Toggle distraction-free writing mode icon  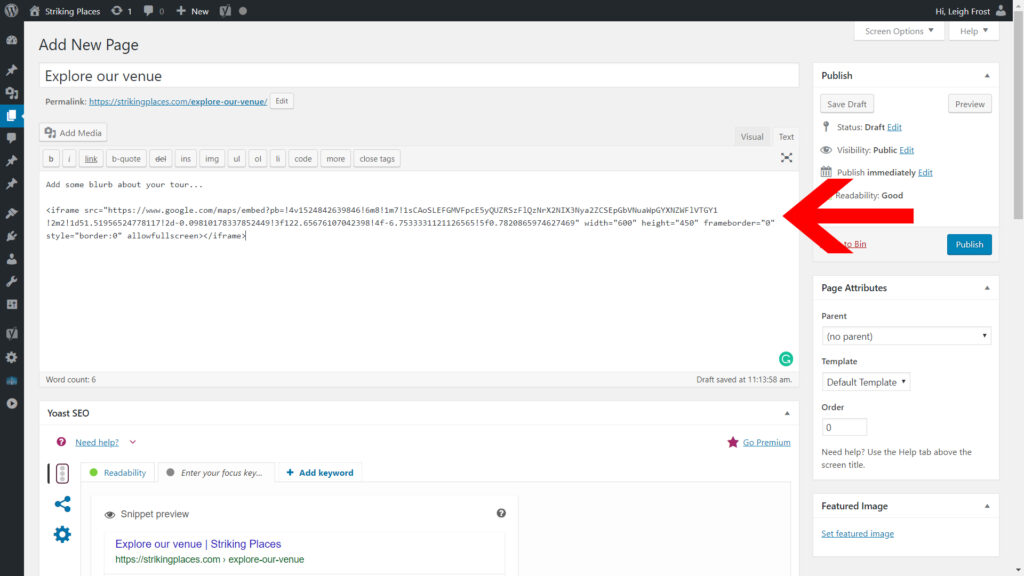point(786,158)
